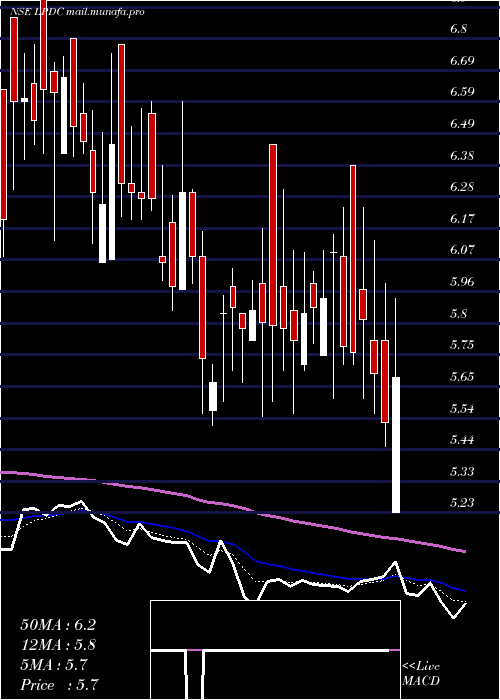
Task: Click the 50MA : 6.2 readout
Action: 58,624
